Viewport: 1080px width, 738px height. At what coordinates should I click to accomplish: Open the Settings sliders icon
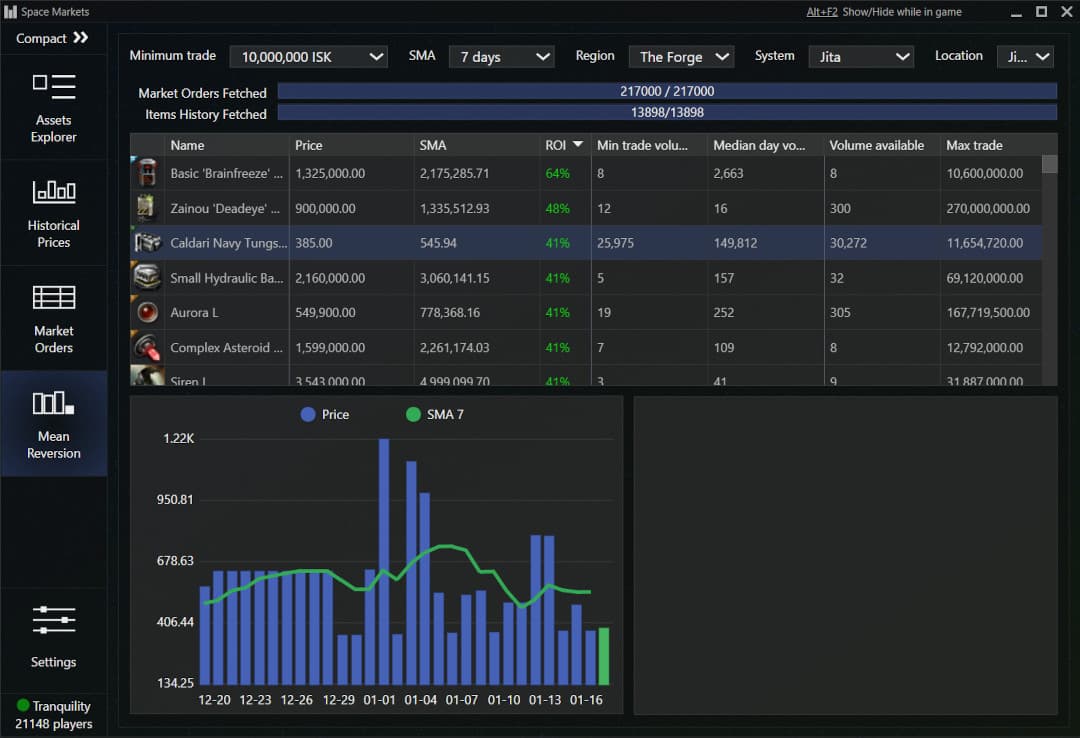54,619
